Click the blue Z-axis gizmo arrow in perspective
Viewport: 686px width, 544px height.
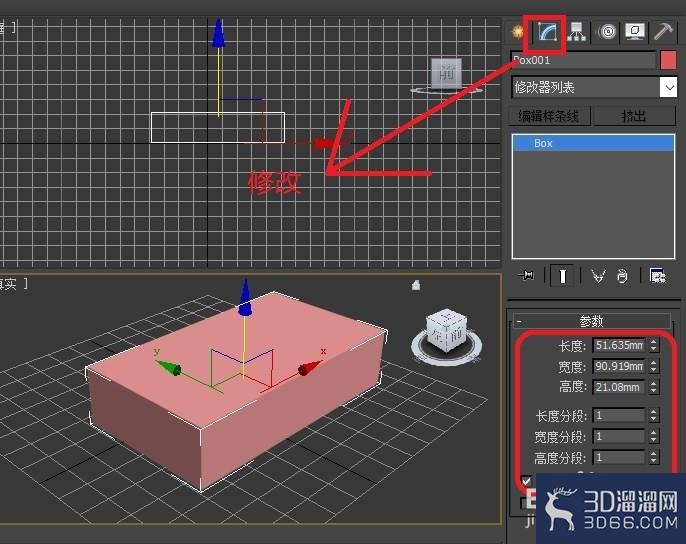click(245, 298)
